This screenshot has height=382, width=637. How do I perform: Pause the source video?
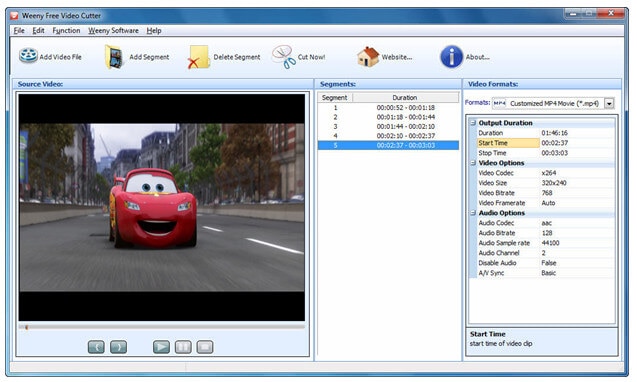point(183,347)
